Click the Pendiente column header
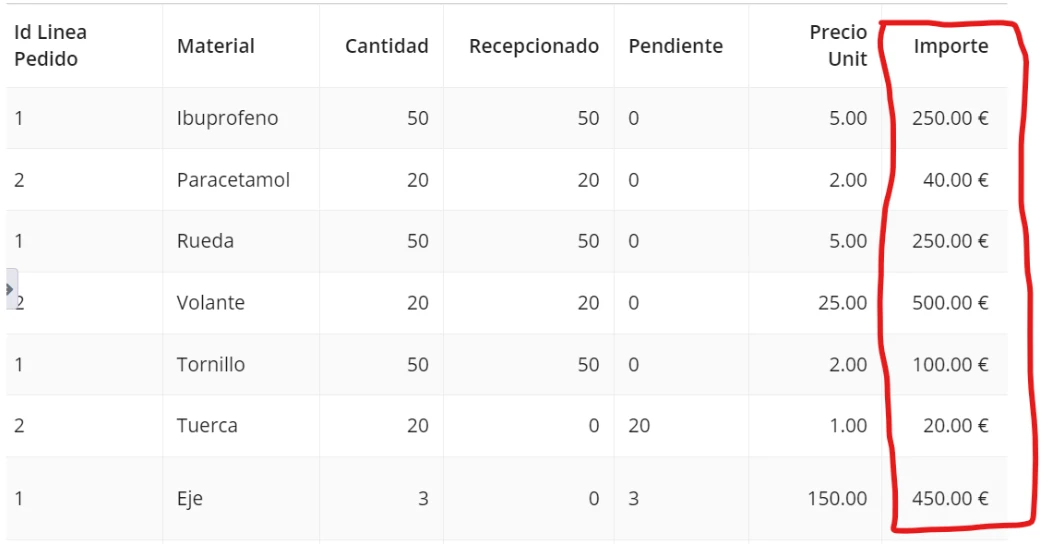Image resolution: width=1053 pixels, height=544 pixels. coord(676,46)
